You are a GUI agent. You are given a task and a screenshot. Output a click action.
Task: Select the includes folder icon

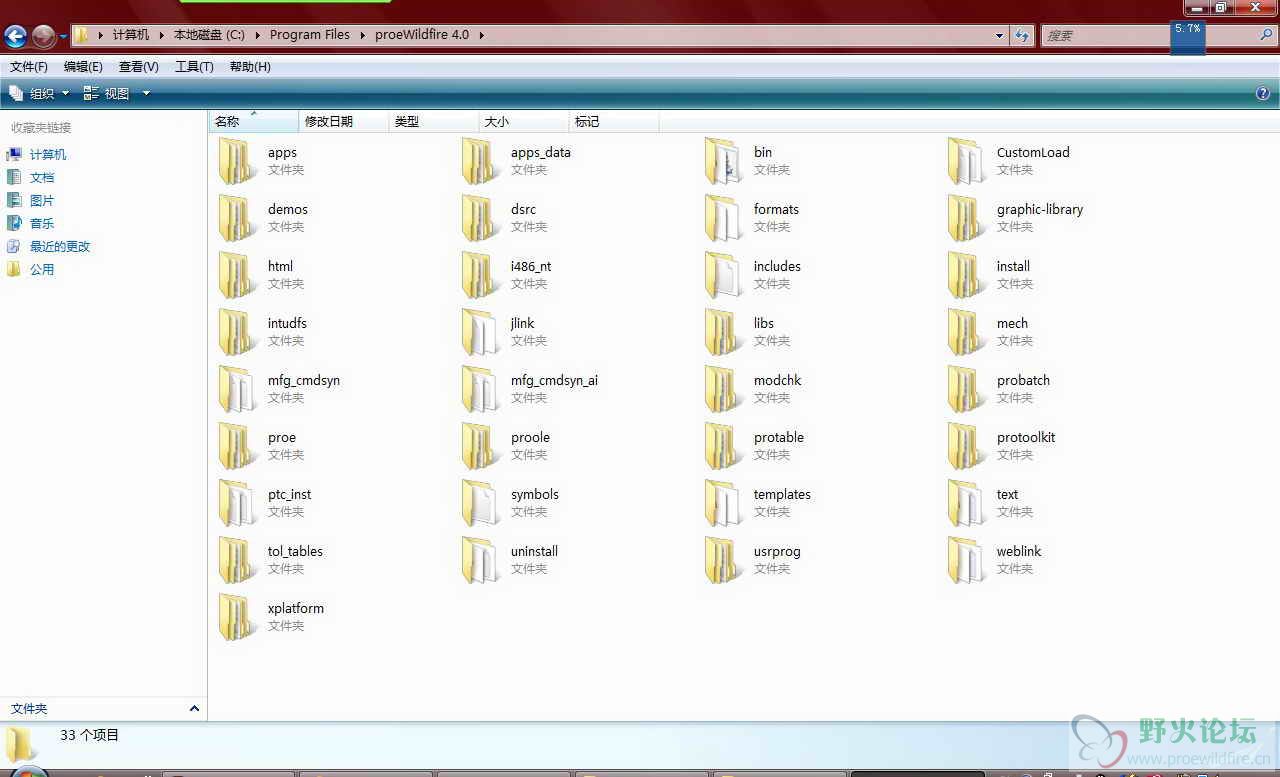point(723,275)
